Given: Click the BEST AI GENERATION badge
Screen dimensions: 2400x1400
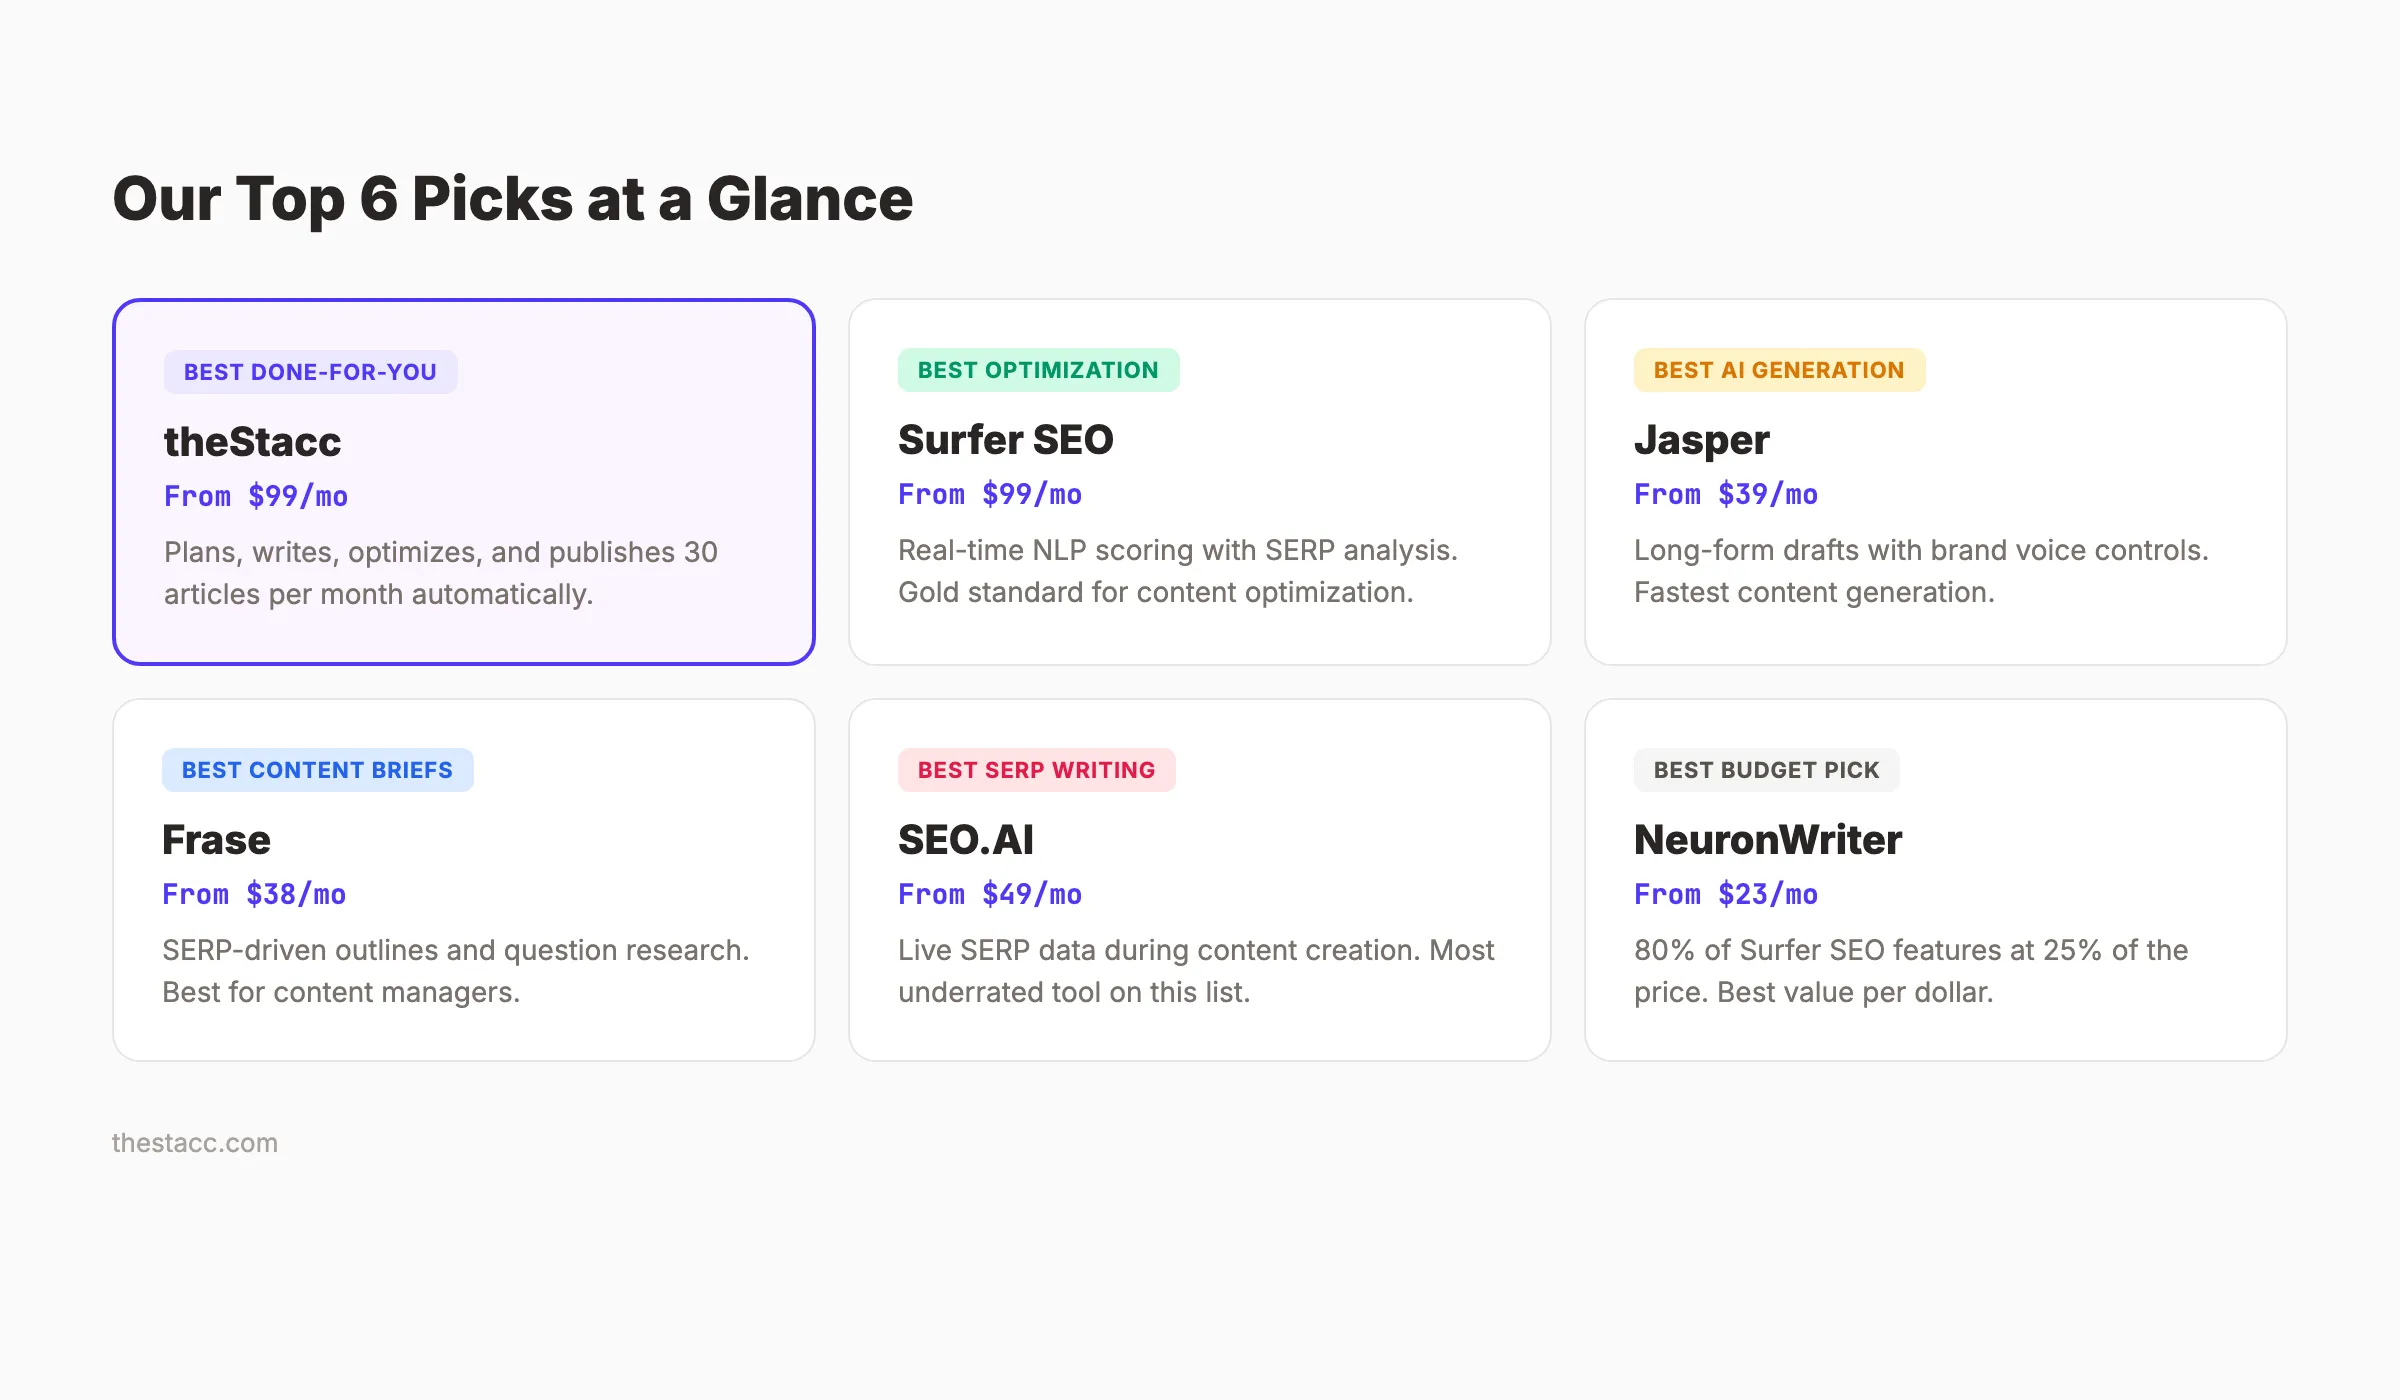Looking at the screenshot, I should (x=1779, y=370).
